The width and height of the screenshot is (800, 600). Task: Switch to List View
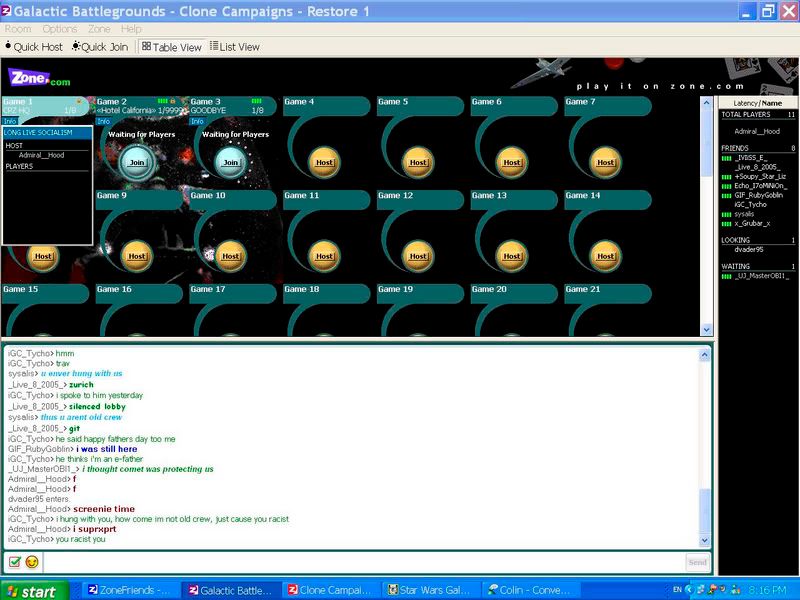pyautogui.click(x=235, y=47)
